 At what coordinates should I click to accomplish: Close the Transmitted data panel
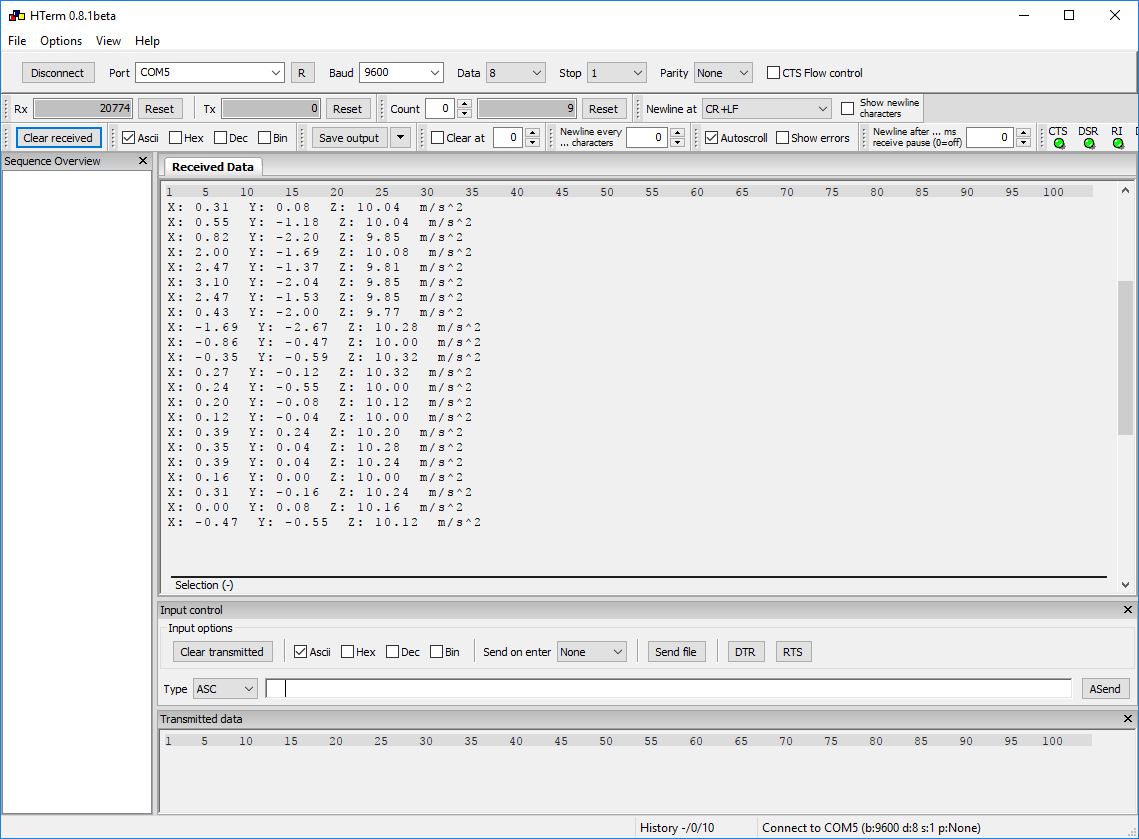[x=1127, y=719]
